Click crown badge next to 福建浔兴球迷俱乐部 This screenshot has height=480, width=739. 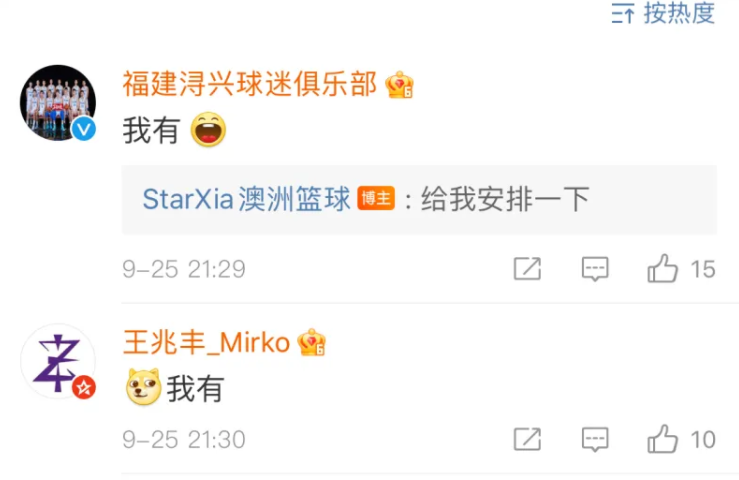coord(399,85)
